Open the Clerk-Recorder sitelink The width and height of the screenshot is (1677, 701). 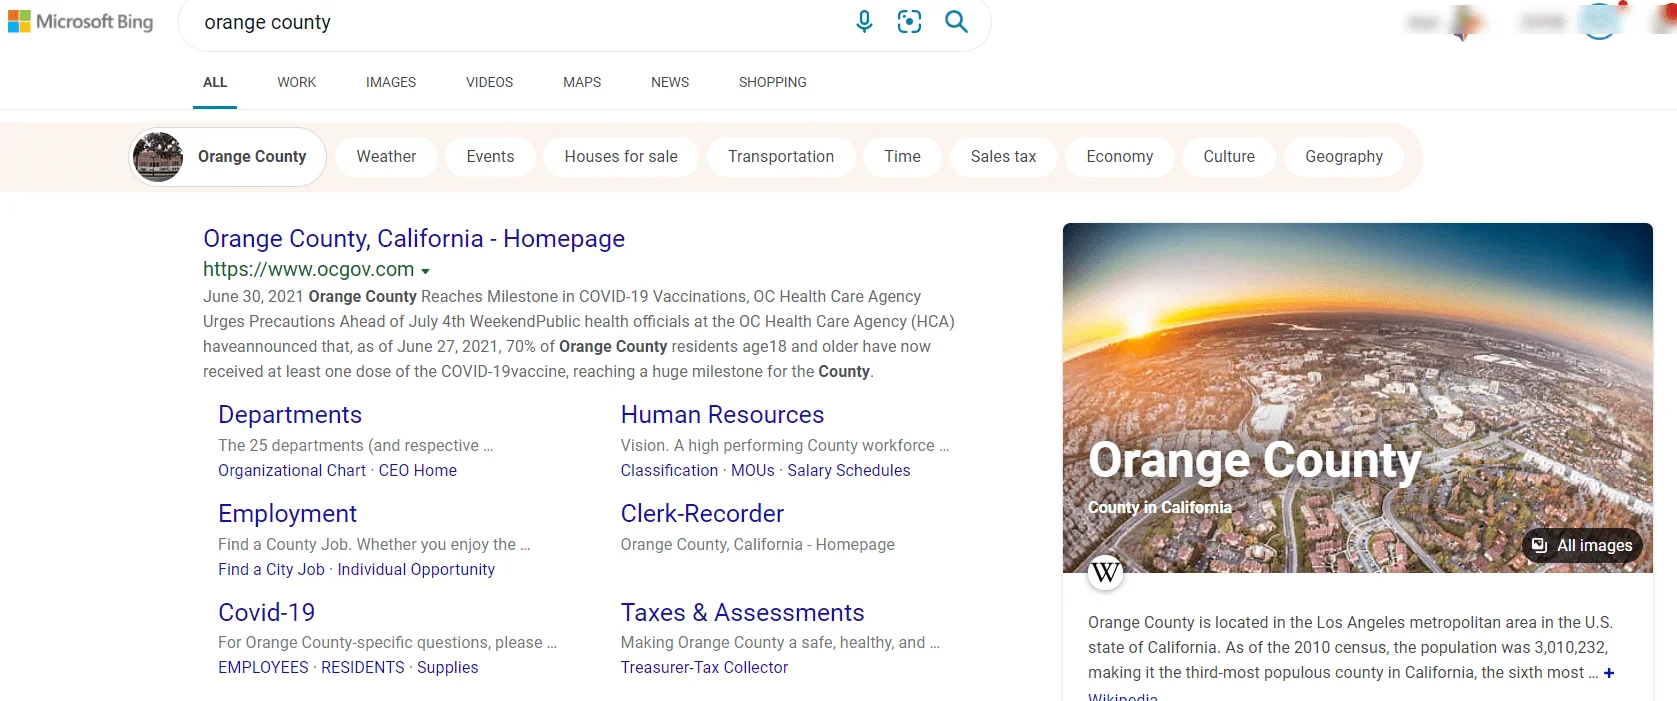pyautogui.click(x=702, y=514)
